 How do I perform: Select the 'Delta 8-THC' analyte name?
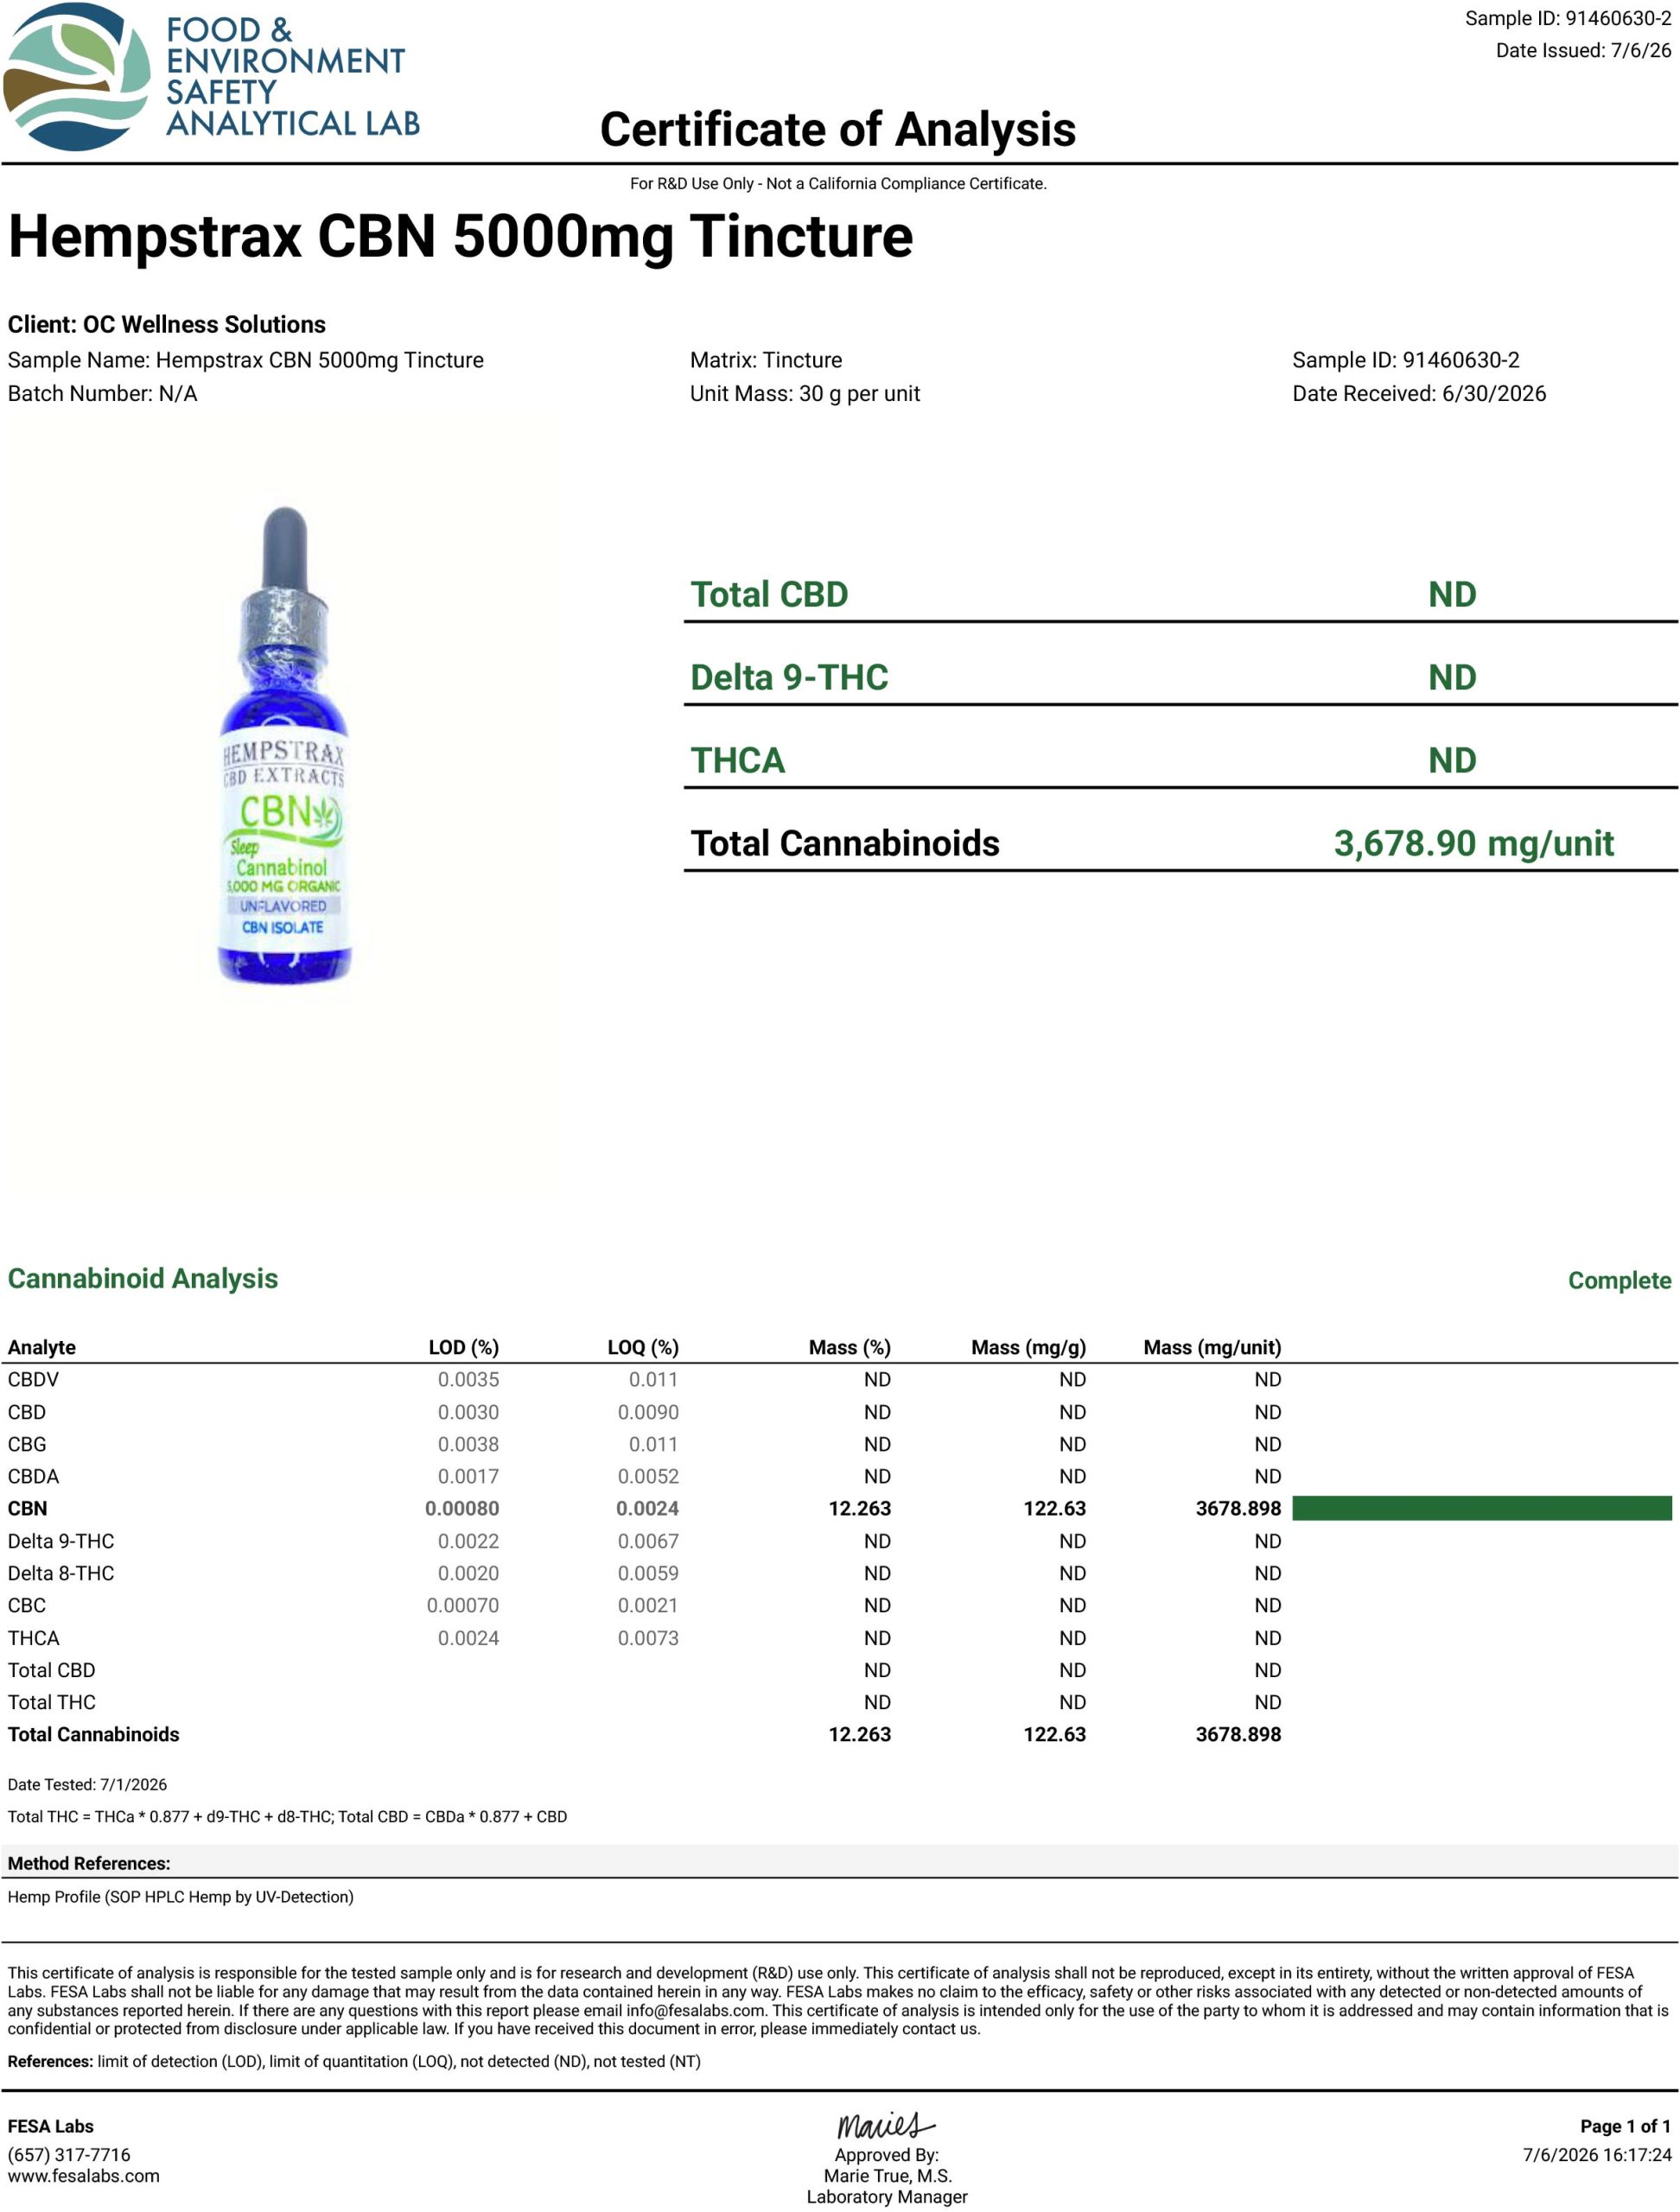[x=61, y=1574]
